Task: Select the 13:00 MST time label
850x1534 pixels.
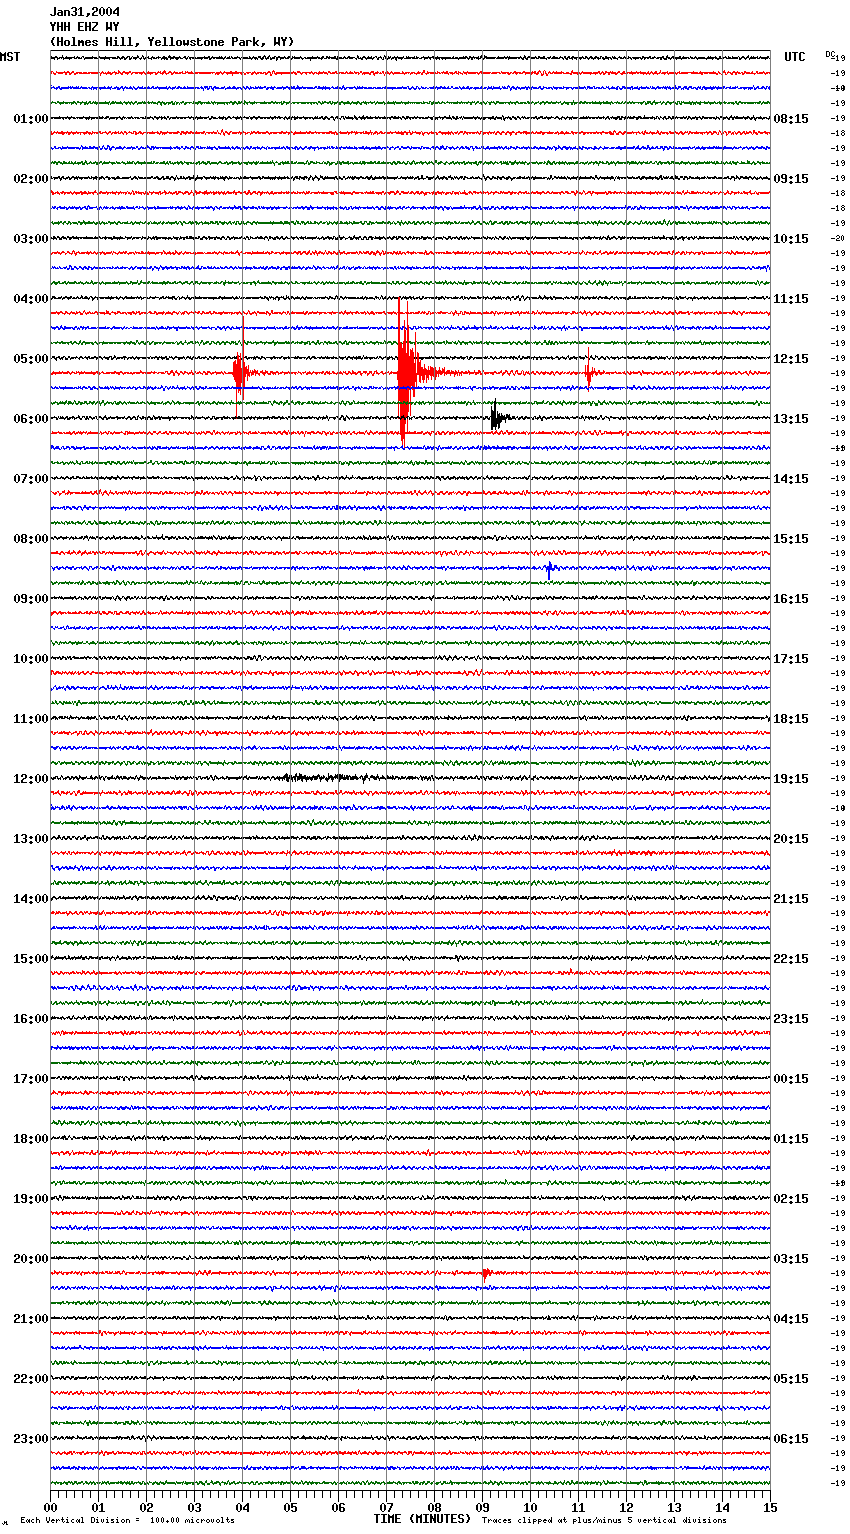Action: (x=31, y=839)
